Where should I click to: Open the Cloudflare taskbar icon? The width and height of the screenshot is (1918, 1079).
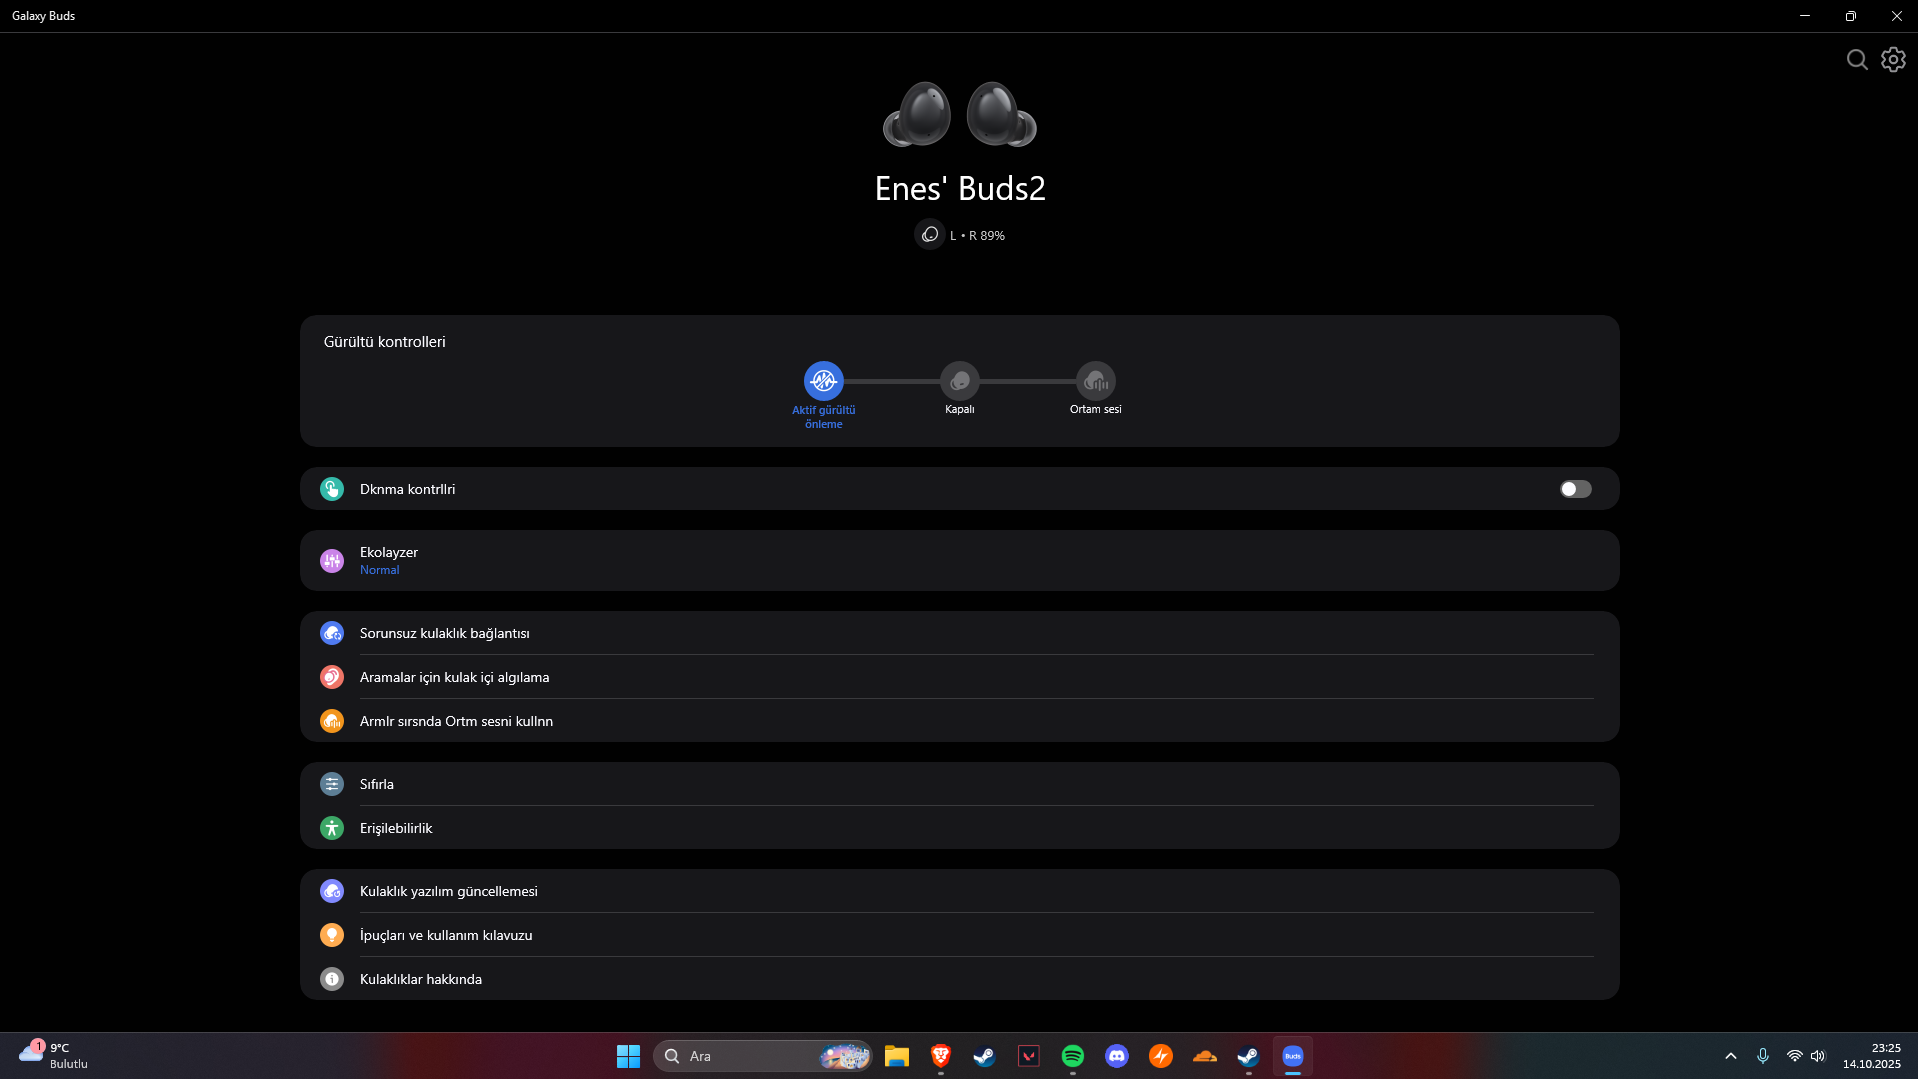pyautogui.click(x=1204, y=1056)
